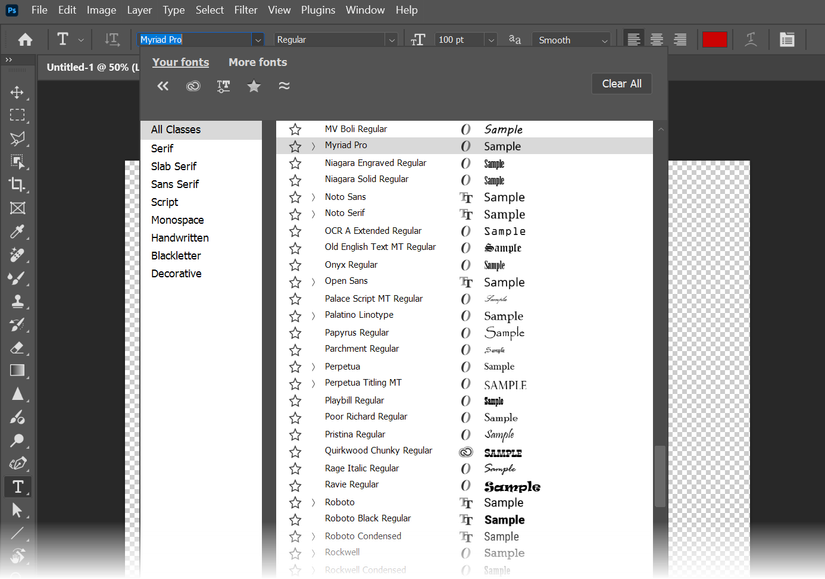Expand the Palatino Linotype family
825x579 pixels.
[x=313, y=316]
